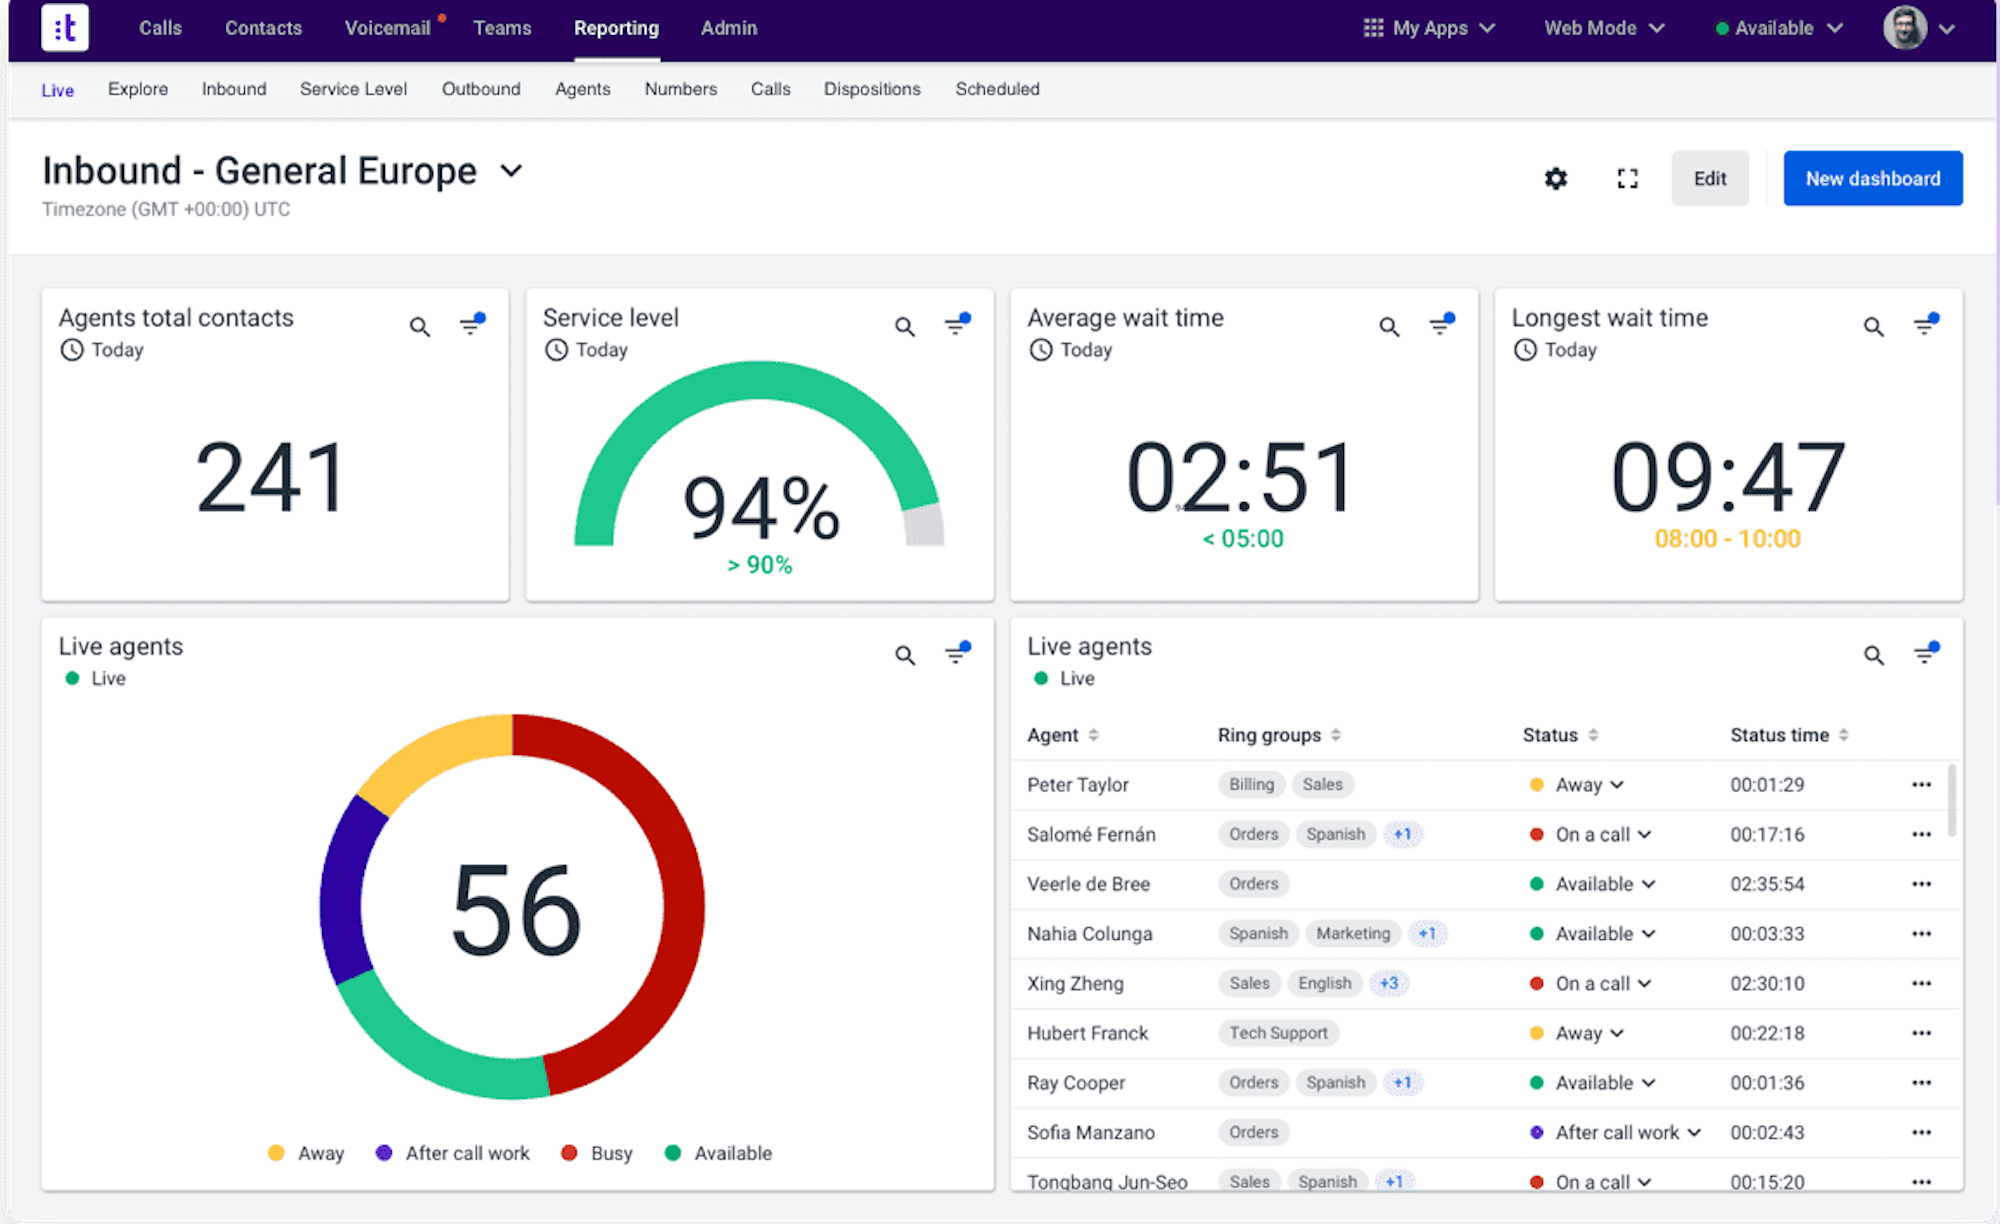The height and width of the screenshot is (1224, 2000).
Task: Click the search icon on Average wait time
Action: 1387,324
